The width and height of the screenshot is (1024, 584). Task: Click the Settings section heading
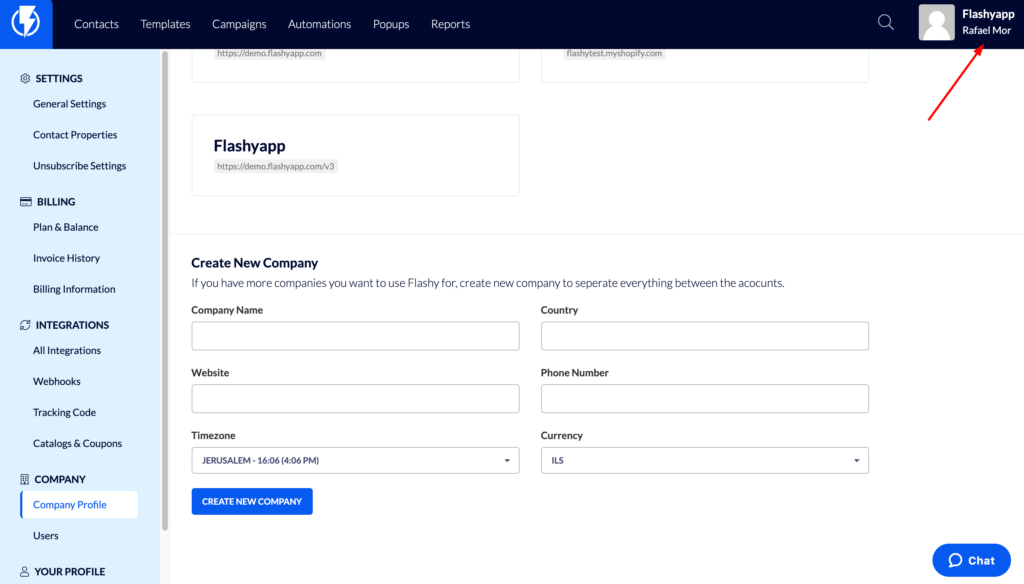(x=59, y=78)
